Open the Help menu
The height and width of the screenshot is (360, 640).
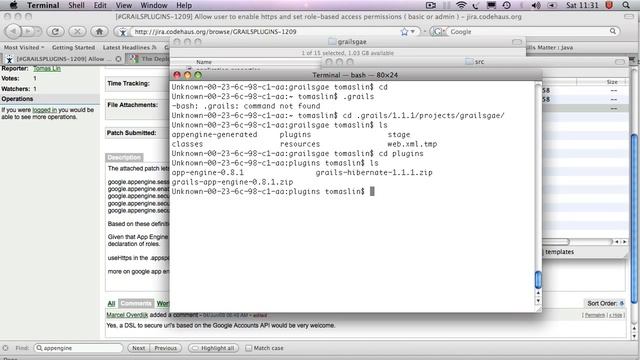pyautogui.click(x=184, y=5)
